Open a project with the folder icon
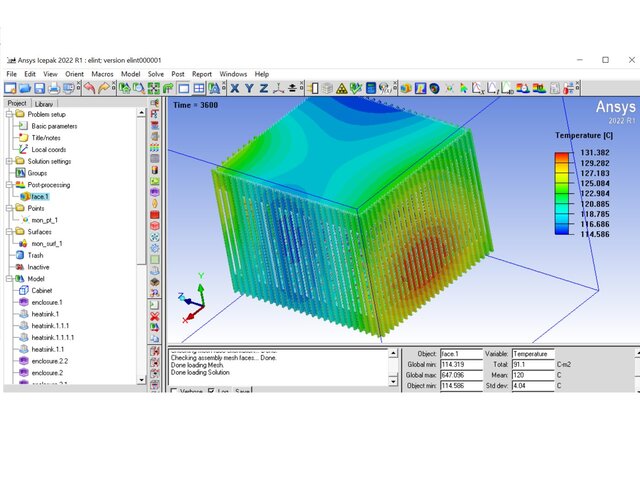640x495 pixels. (x=25, y=88)
